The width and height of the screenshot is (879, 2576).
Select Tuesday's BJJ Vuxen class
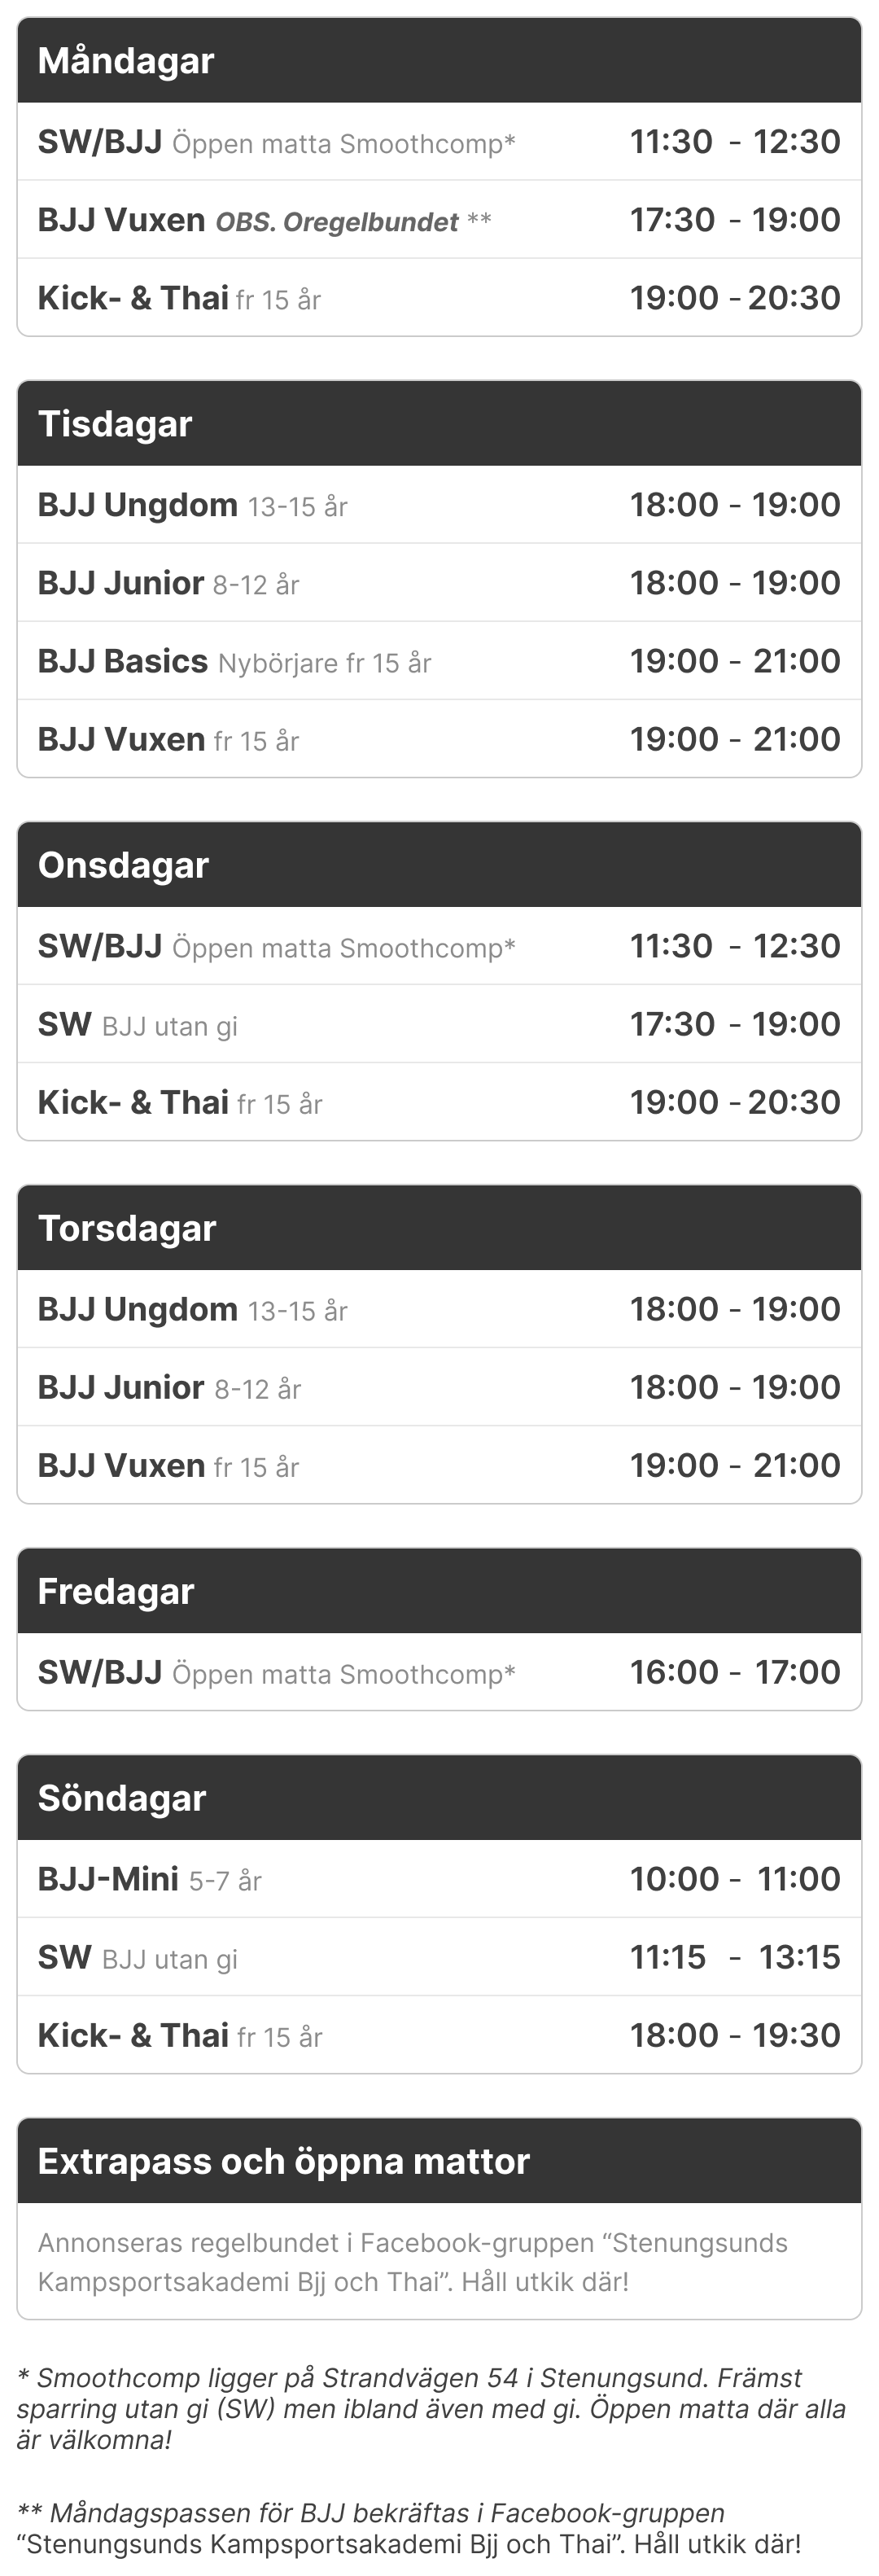click(x=438, y=739)
